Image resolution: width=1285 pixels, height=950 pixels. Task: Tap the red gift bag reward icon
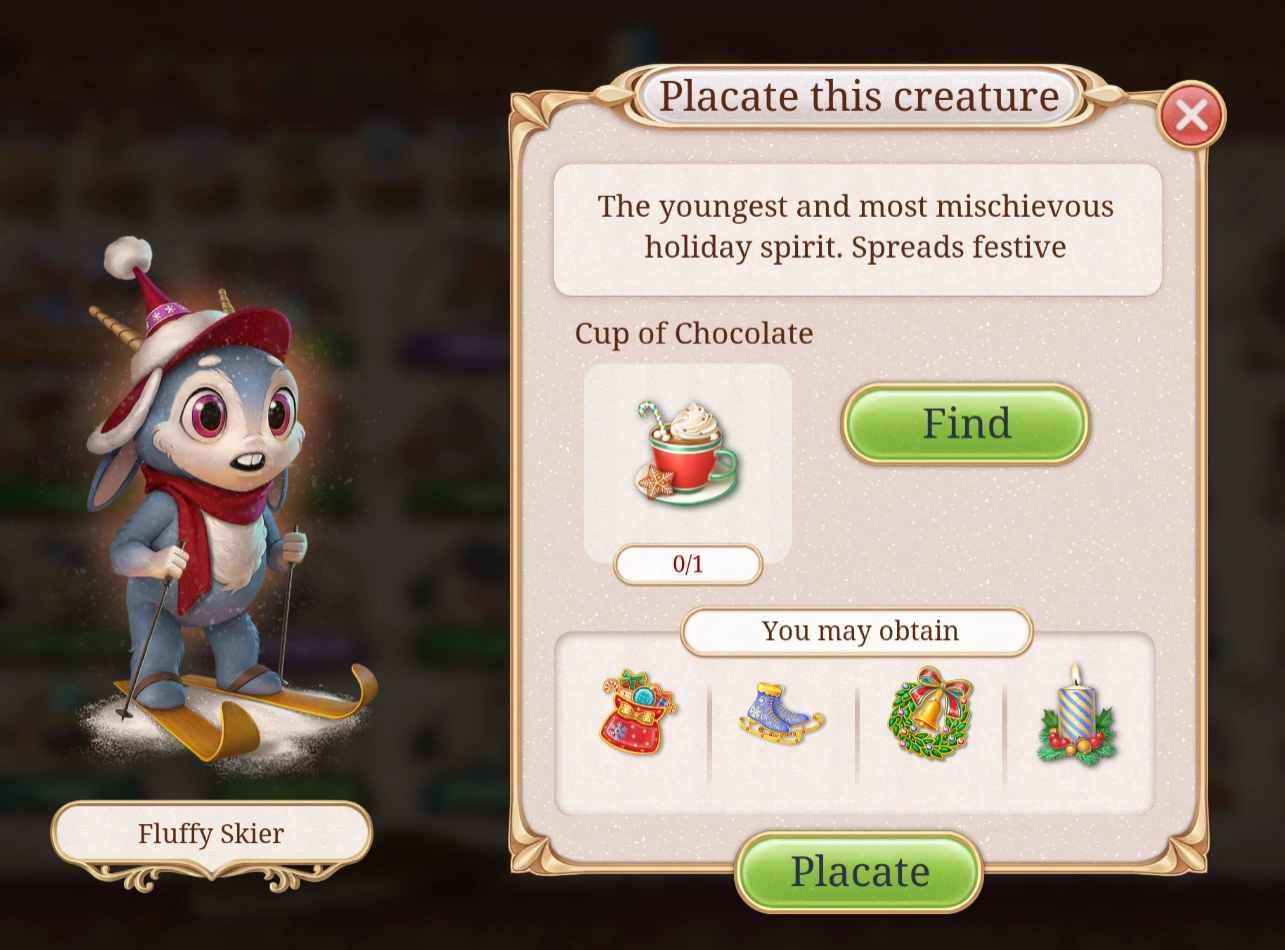638,714
